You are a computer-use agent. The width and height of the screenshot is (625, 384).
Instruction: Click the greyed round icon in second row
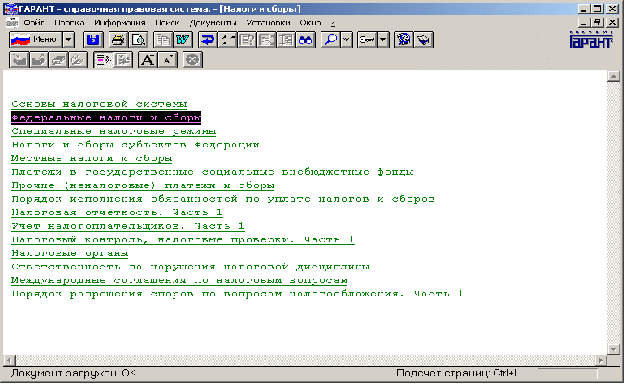tap(193, 60)
